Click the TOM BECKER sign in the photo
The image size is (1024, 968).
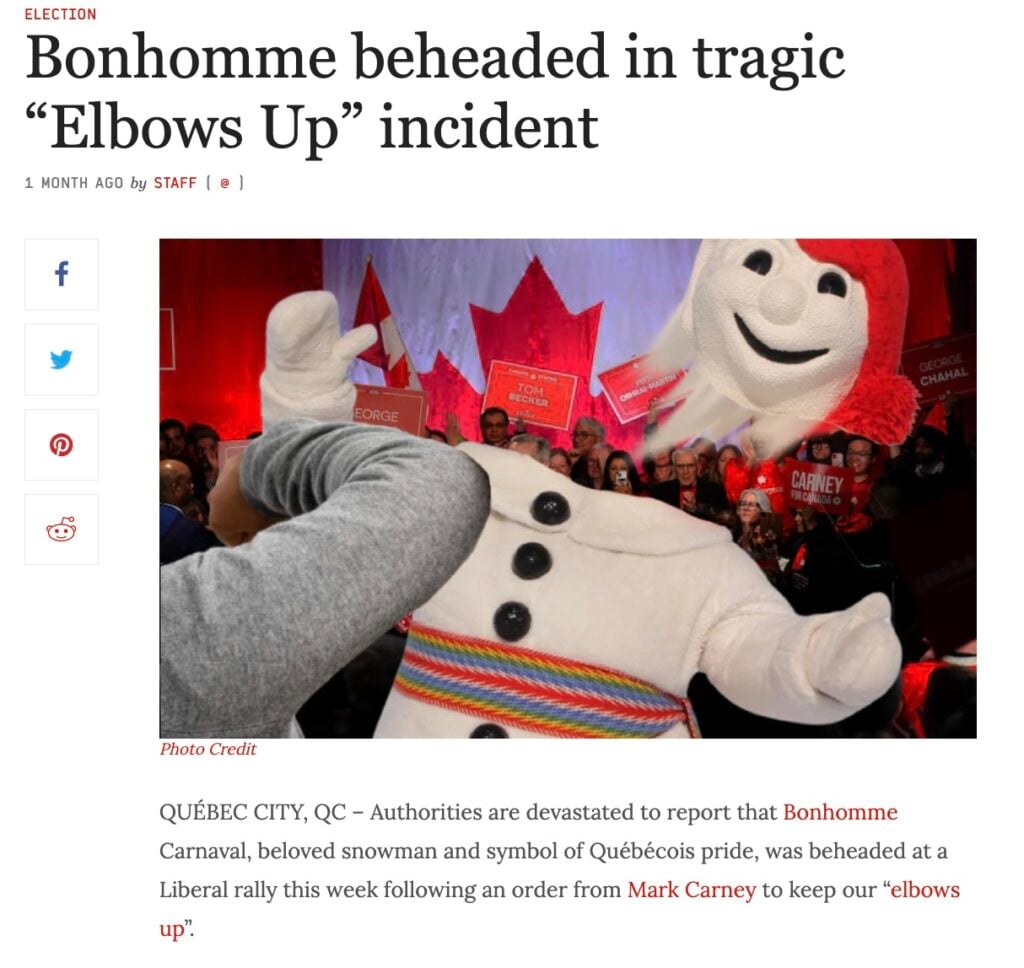(530, 393)
